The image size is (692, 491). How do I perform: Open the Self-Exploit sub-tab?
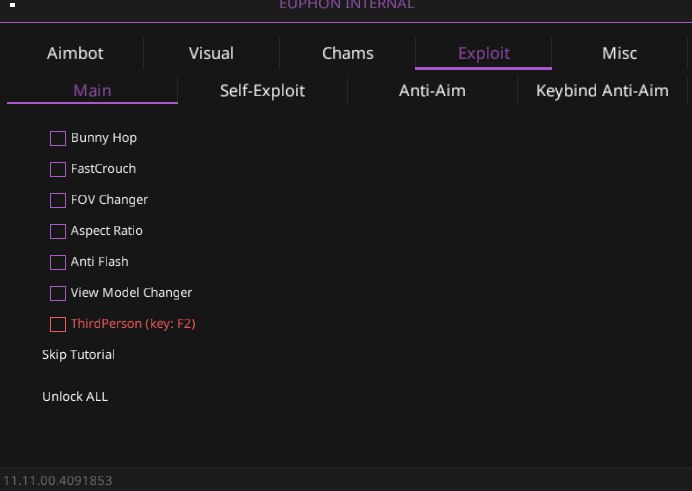[x=262, y=90]
